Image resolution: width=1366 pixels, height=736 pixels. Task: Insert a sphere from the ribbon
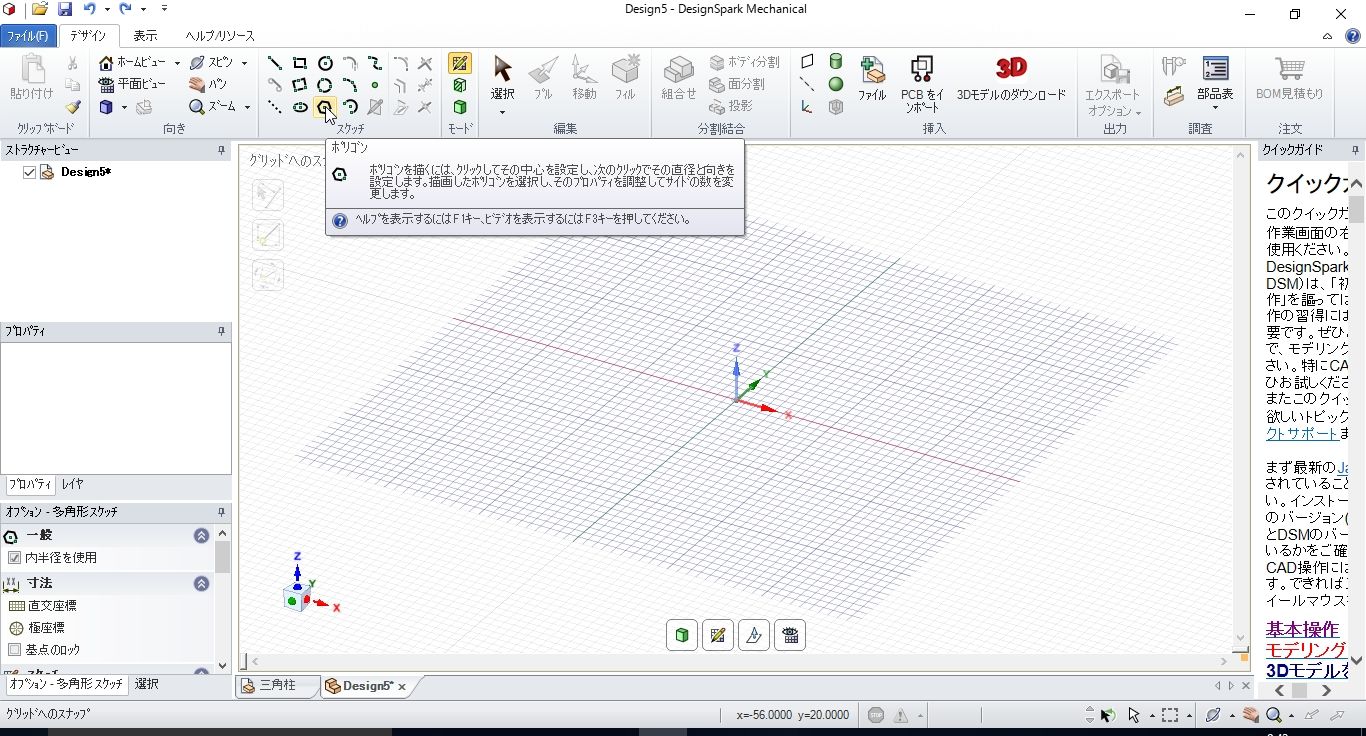[x=836, y=84]
